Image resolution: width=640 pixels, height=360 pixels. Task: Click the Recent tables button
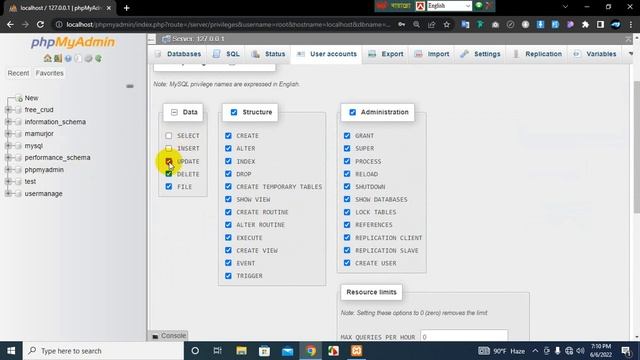tap(18, 73)
